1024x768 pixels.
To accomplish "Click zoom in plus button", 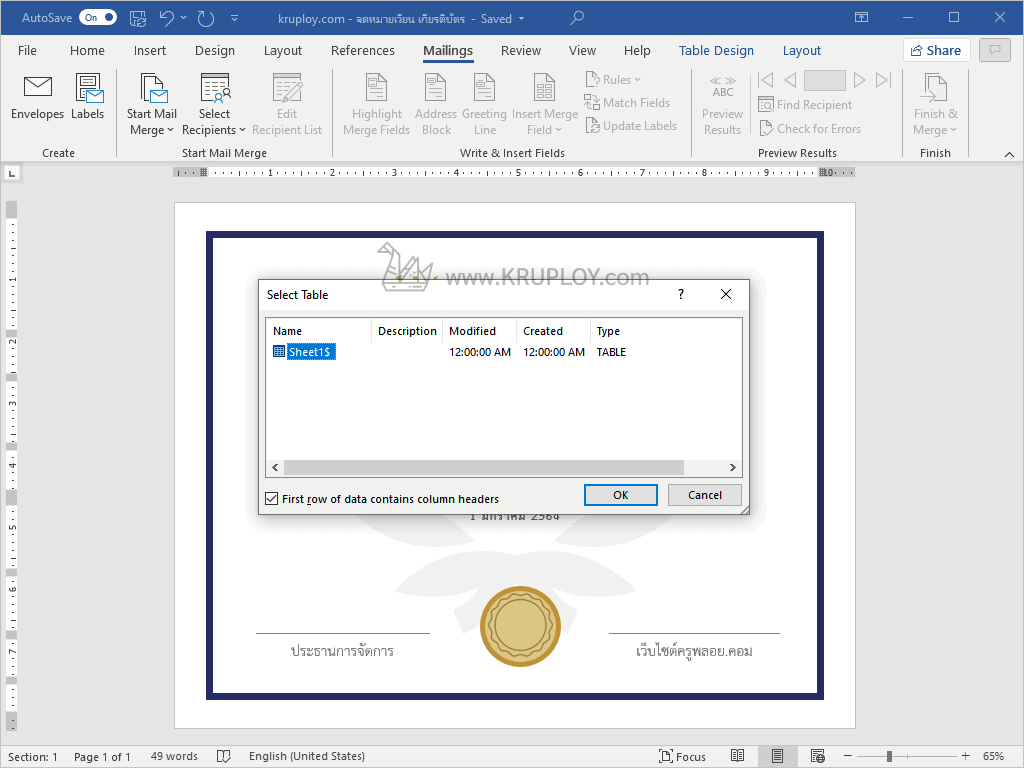I will click(x=966, y=756).
